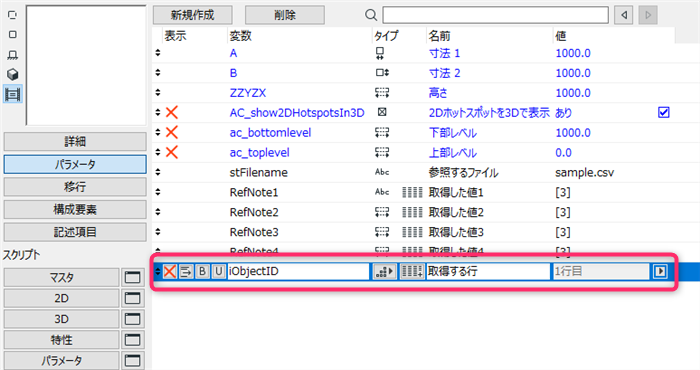Toggle child indent on iObjectID row
The width and height of the screenshot is (700, 370).
[x=186, y=271]
